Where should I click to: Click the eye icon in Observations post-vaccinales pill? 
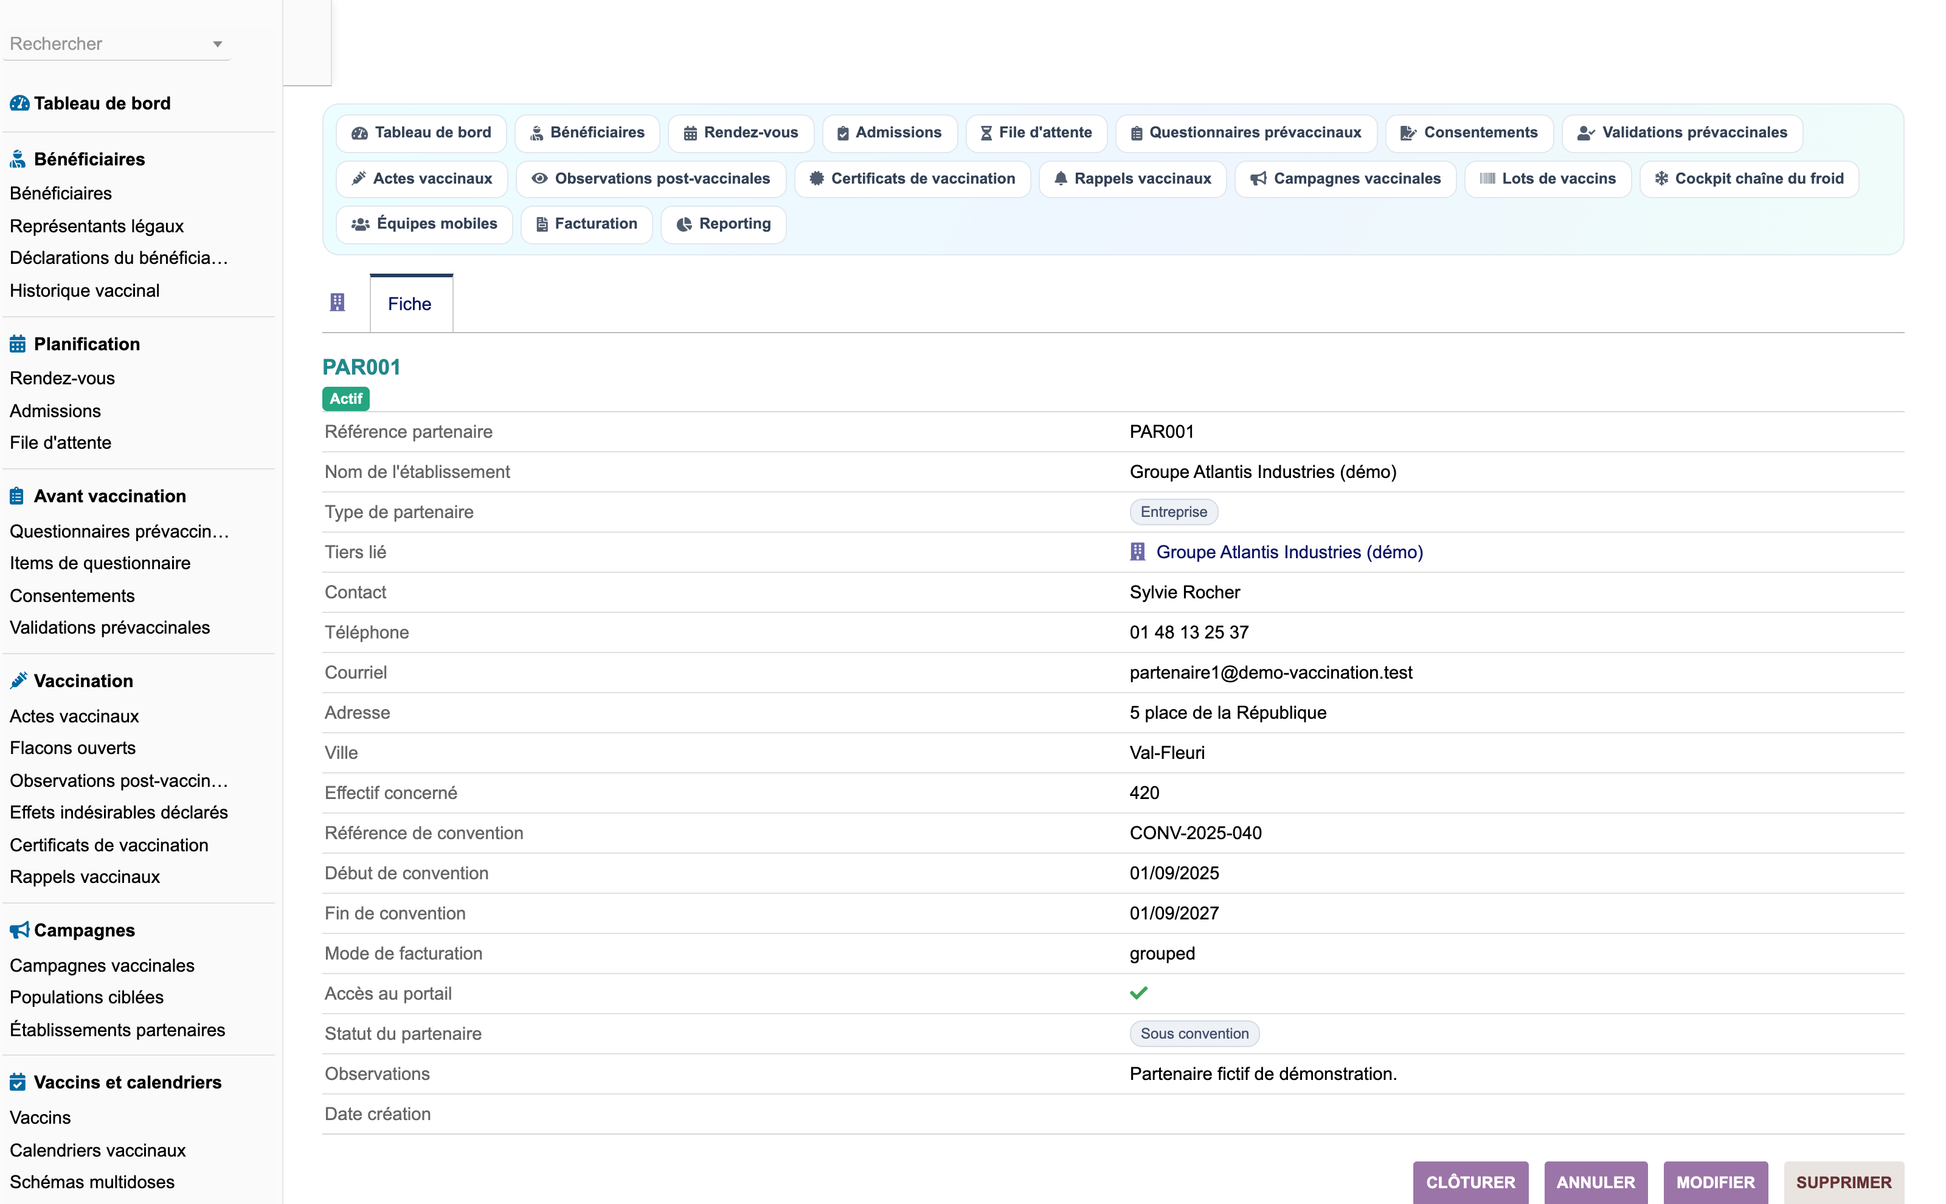coord(539,178)
